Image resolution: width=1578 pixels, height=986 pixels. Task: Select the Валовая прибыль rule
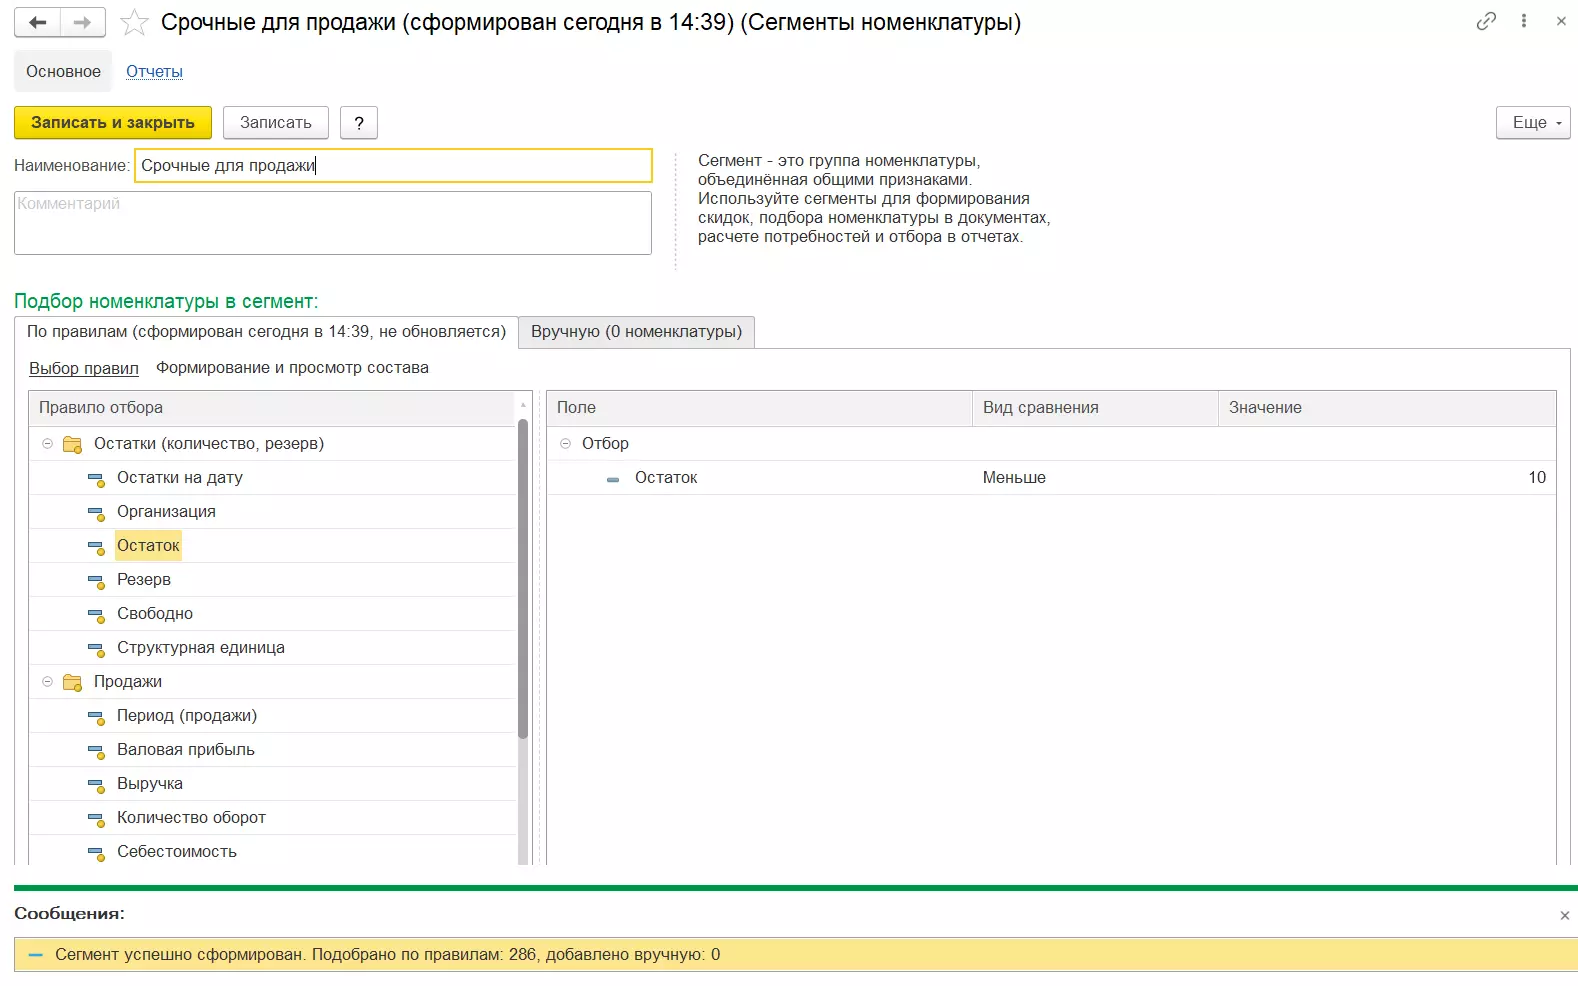point(186,750)
